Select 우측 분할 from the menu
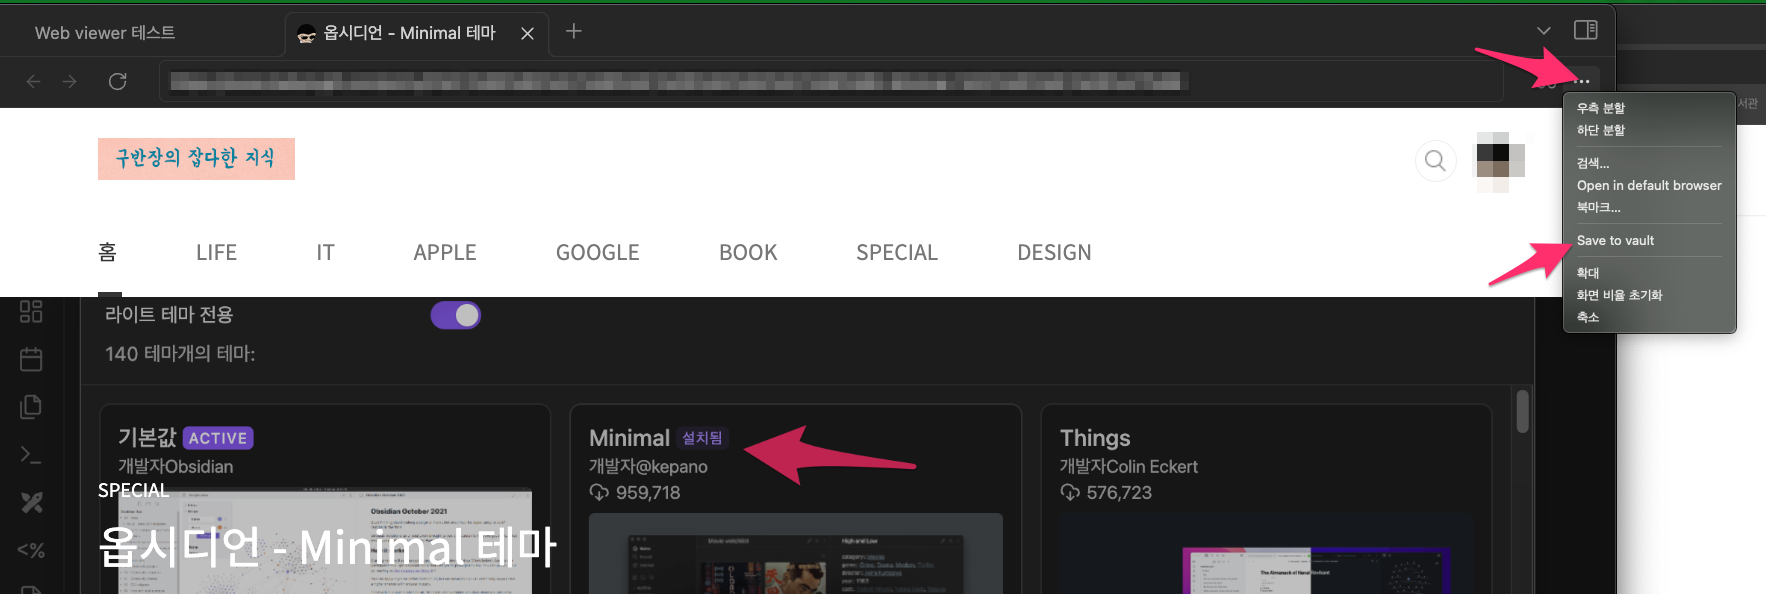1766x594 pixels. 1601,108
